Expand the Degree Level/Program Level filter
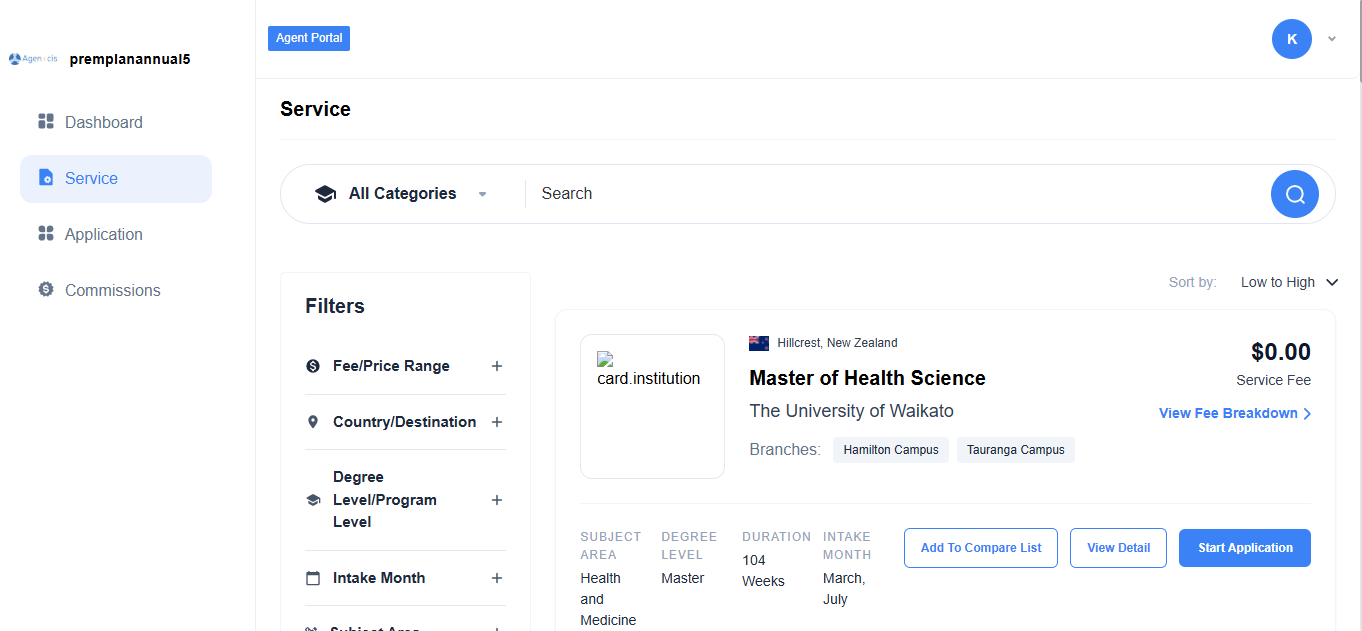The width and height of the screenshot is (1362, 631). coord(497,500)
